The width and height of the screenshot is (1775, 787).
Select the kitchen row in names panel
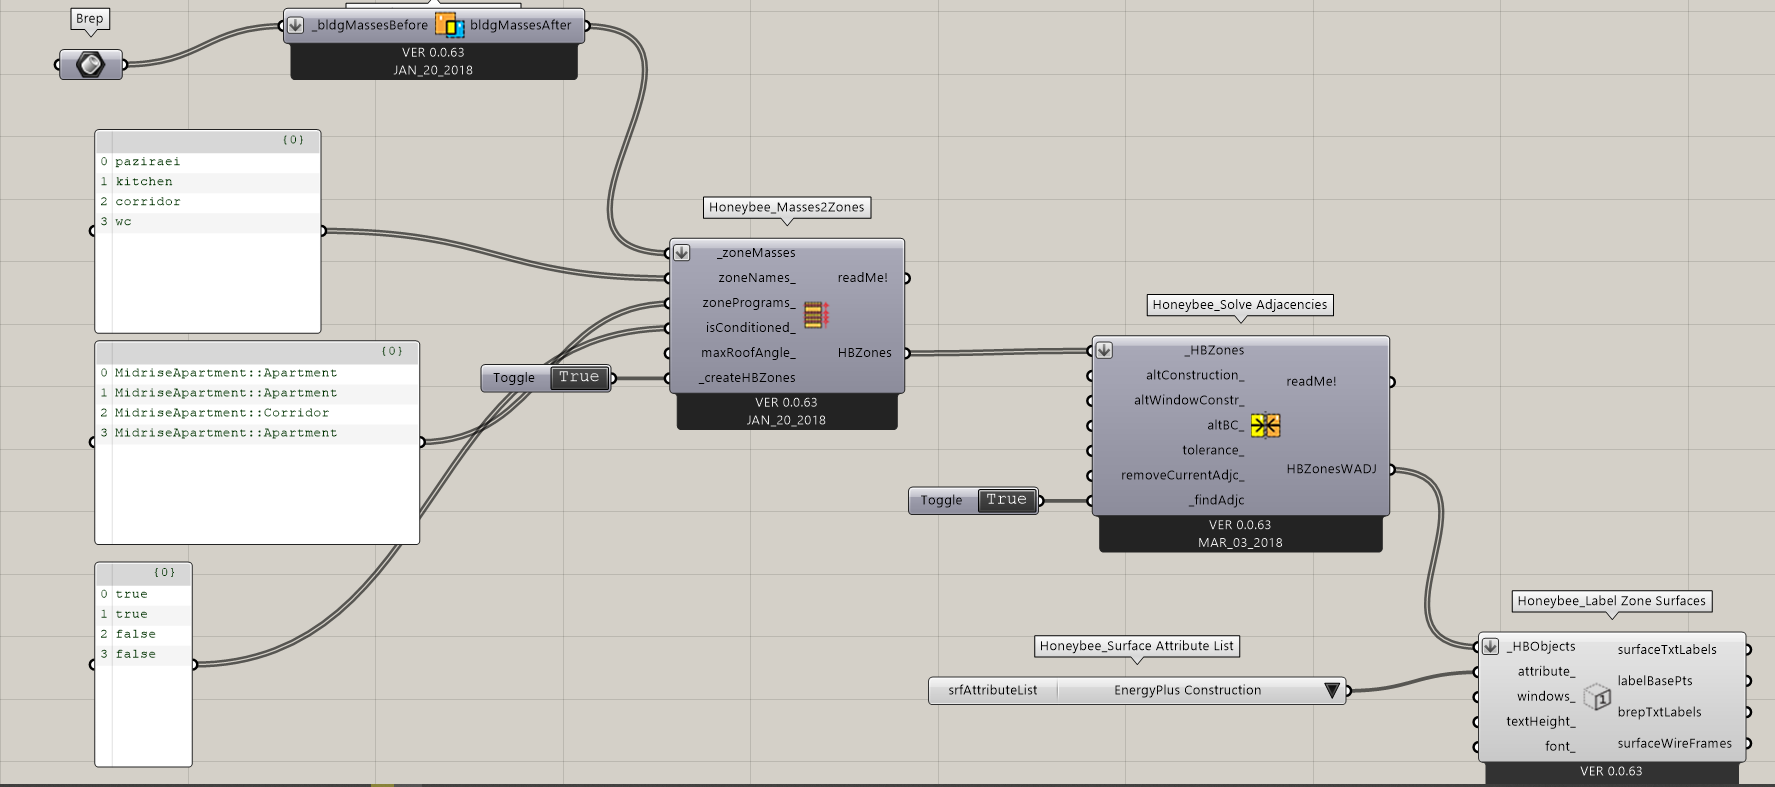pos(208,181)
